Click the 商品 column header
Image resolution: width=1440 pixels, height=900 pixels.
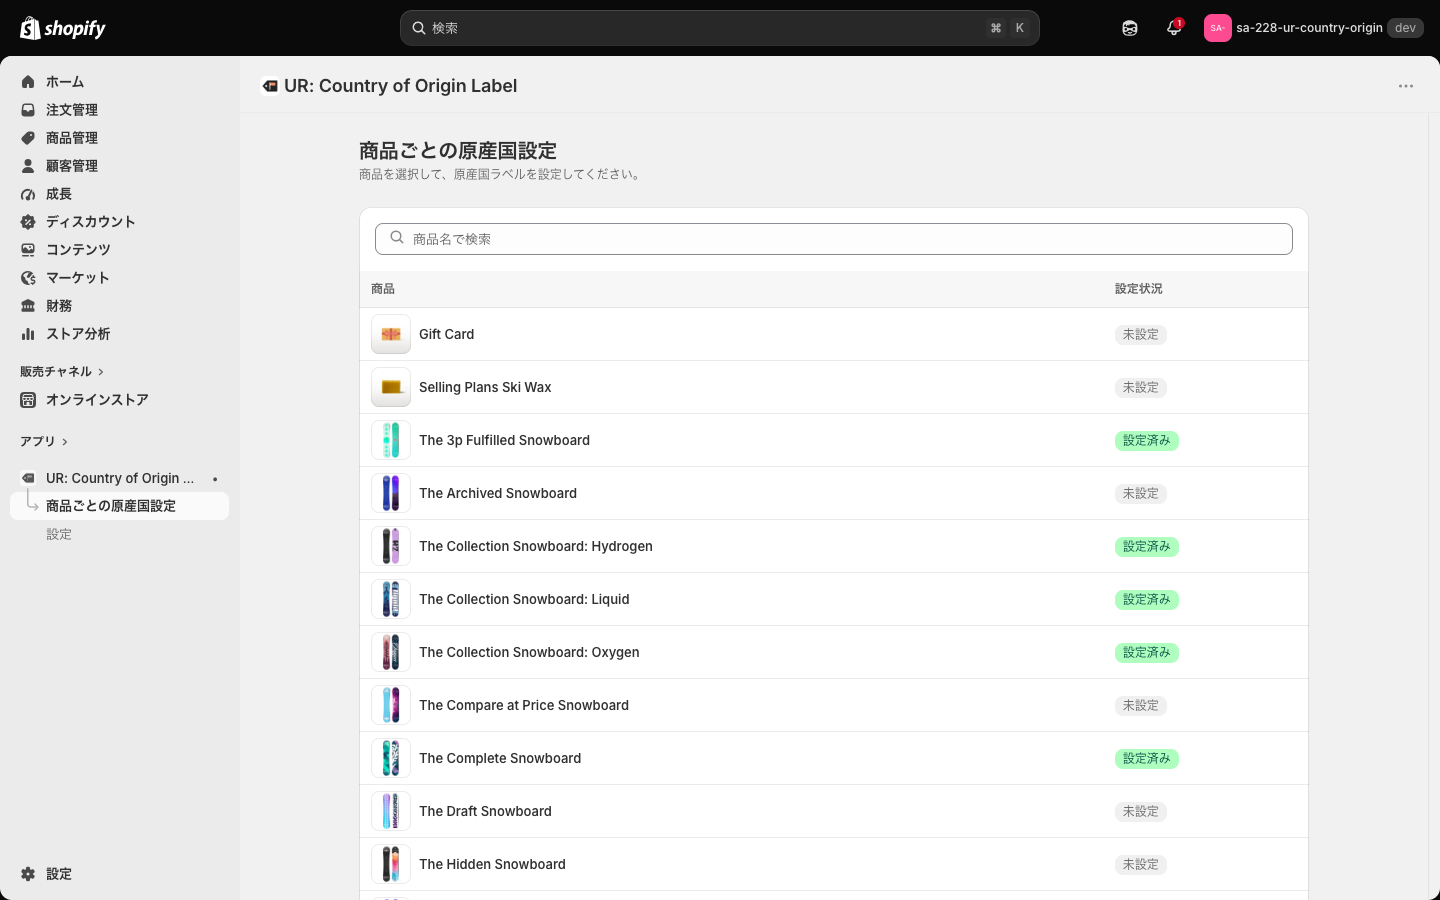coord(383,289)
